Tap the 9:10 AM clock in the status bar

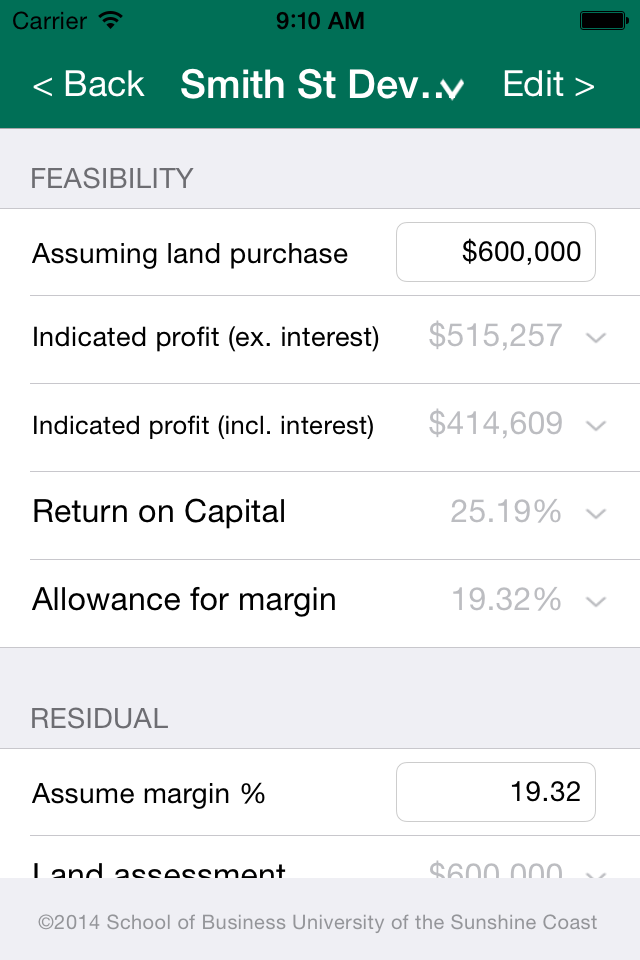(x=320, y=21)
